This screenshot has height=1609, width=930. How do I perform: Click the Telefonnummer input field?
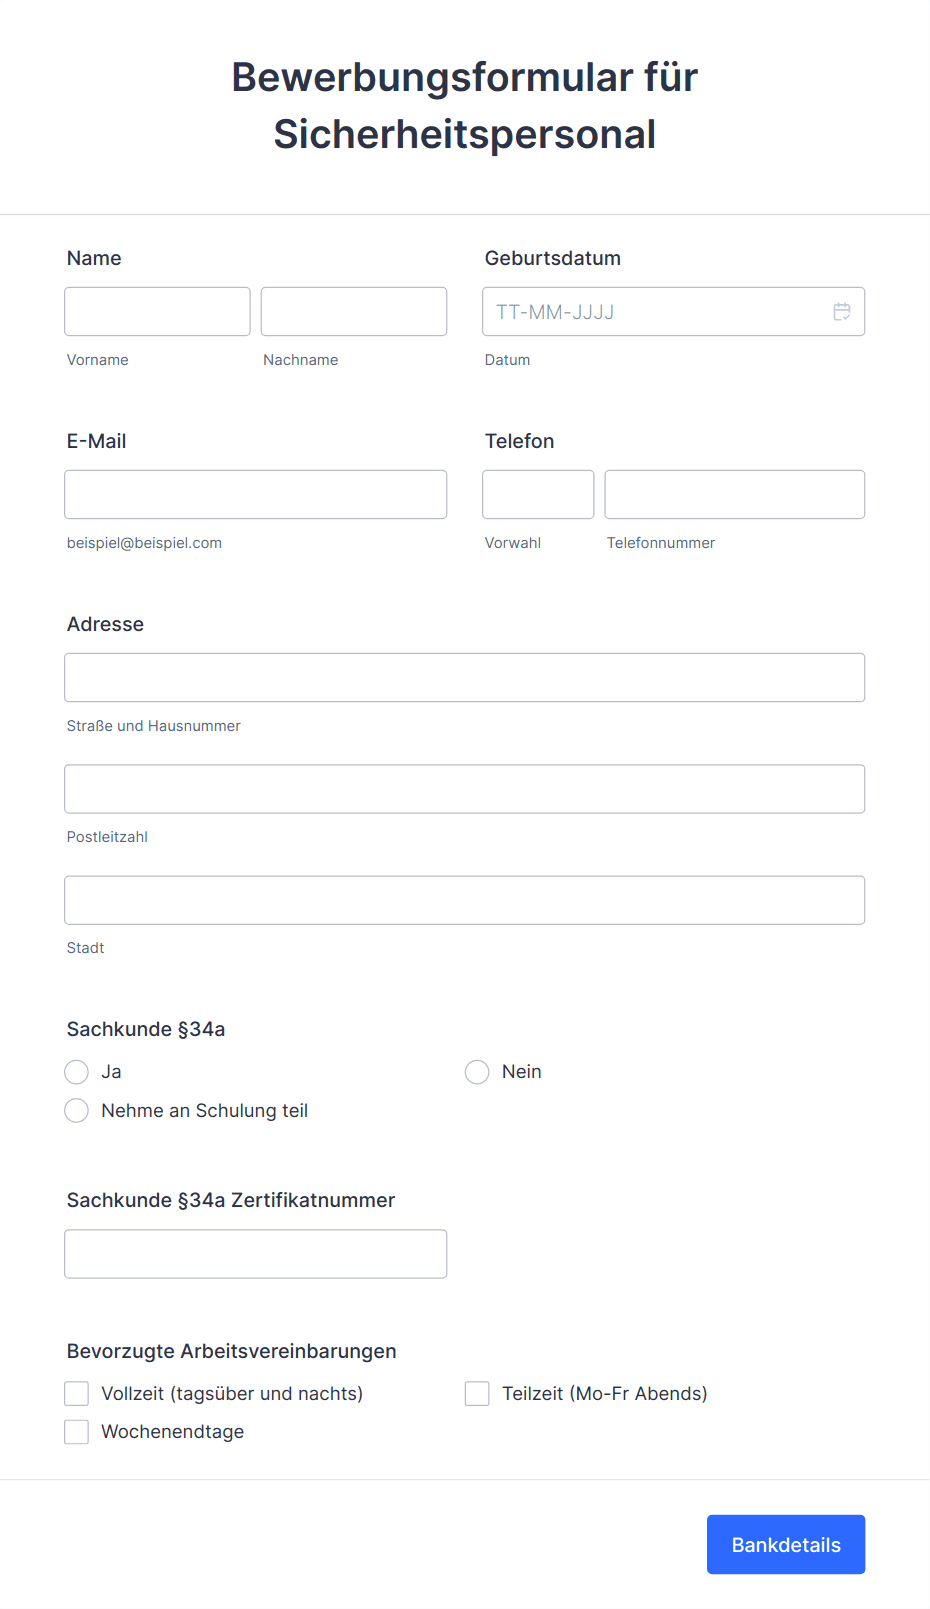point(735,495)
